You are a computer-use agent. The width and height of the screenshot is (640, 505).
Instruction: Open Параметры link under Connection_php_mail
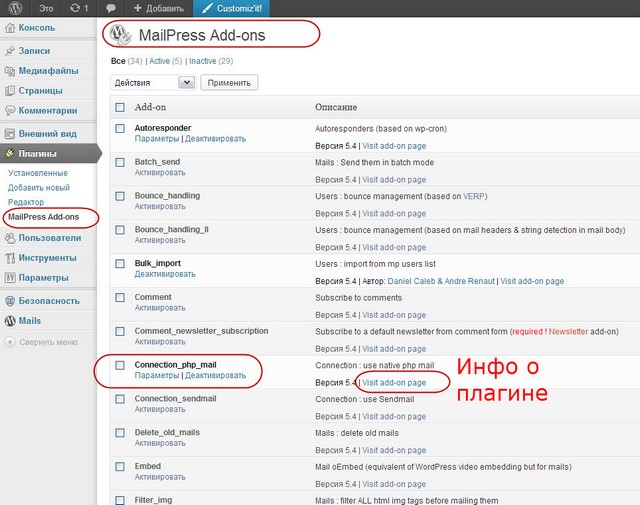point(157,376)
